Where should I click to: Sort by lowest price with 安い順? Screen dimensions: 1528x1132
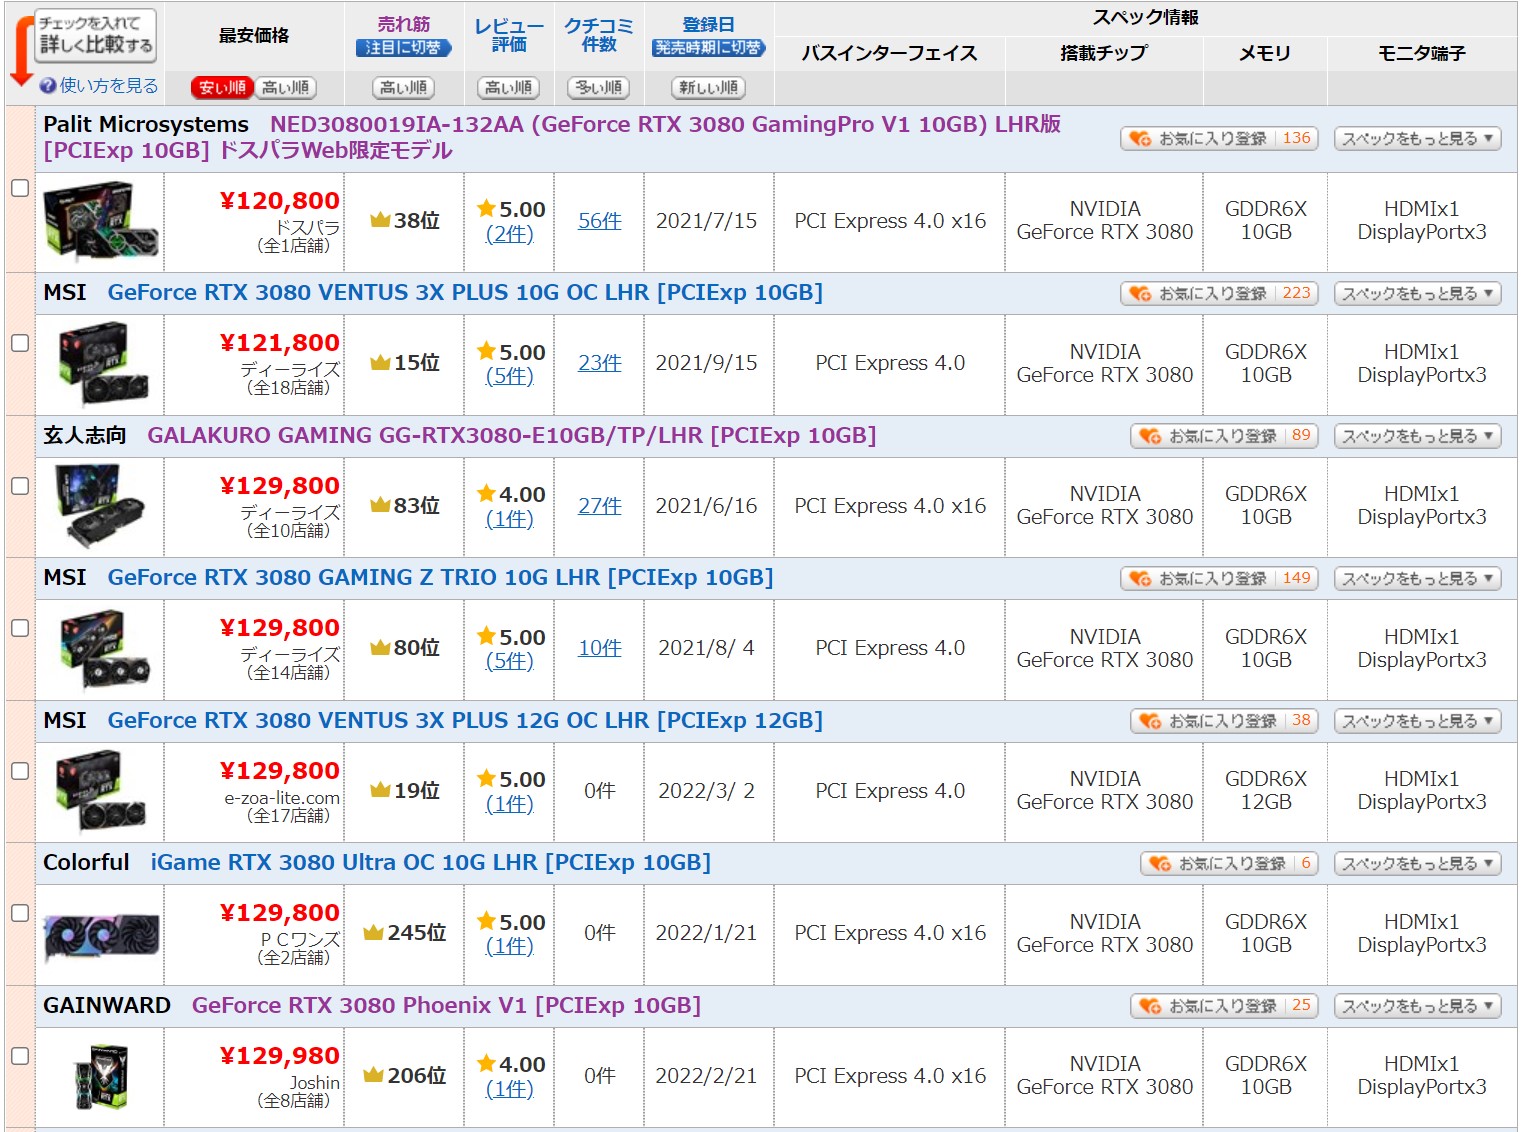pyautogui.click(x=222, y=88)
